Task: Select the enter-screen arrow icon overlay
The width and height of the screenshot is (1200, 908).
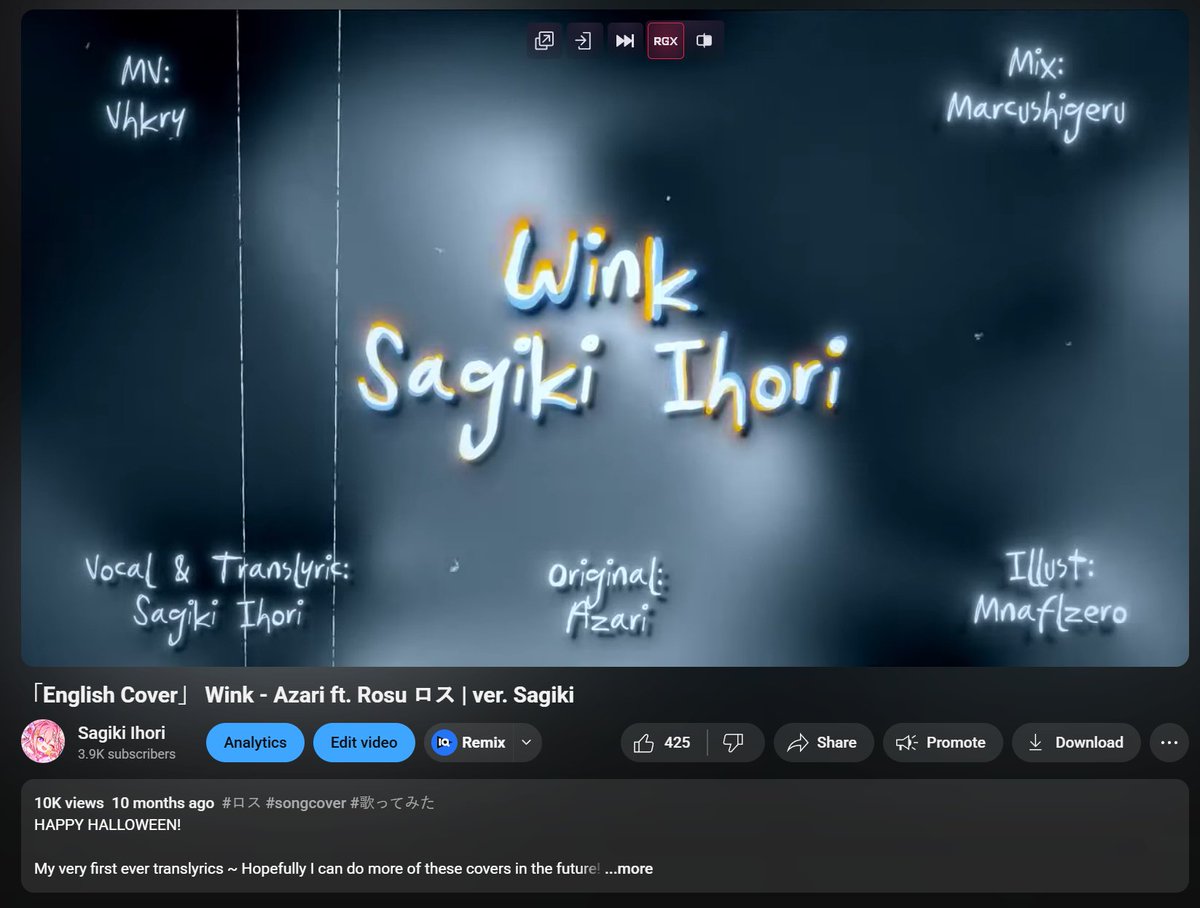Action: point(584,41)
